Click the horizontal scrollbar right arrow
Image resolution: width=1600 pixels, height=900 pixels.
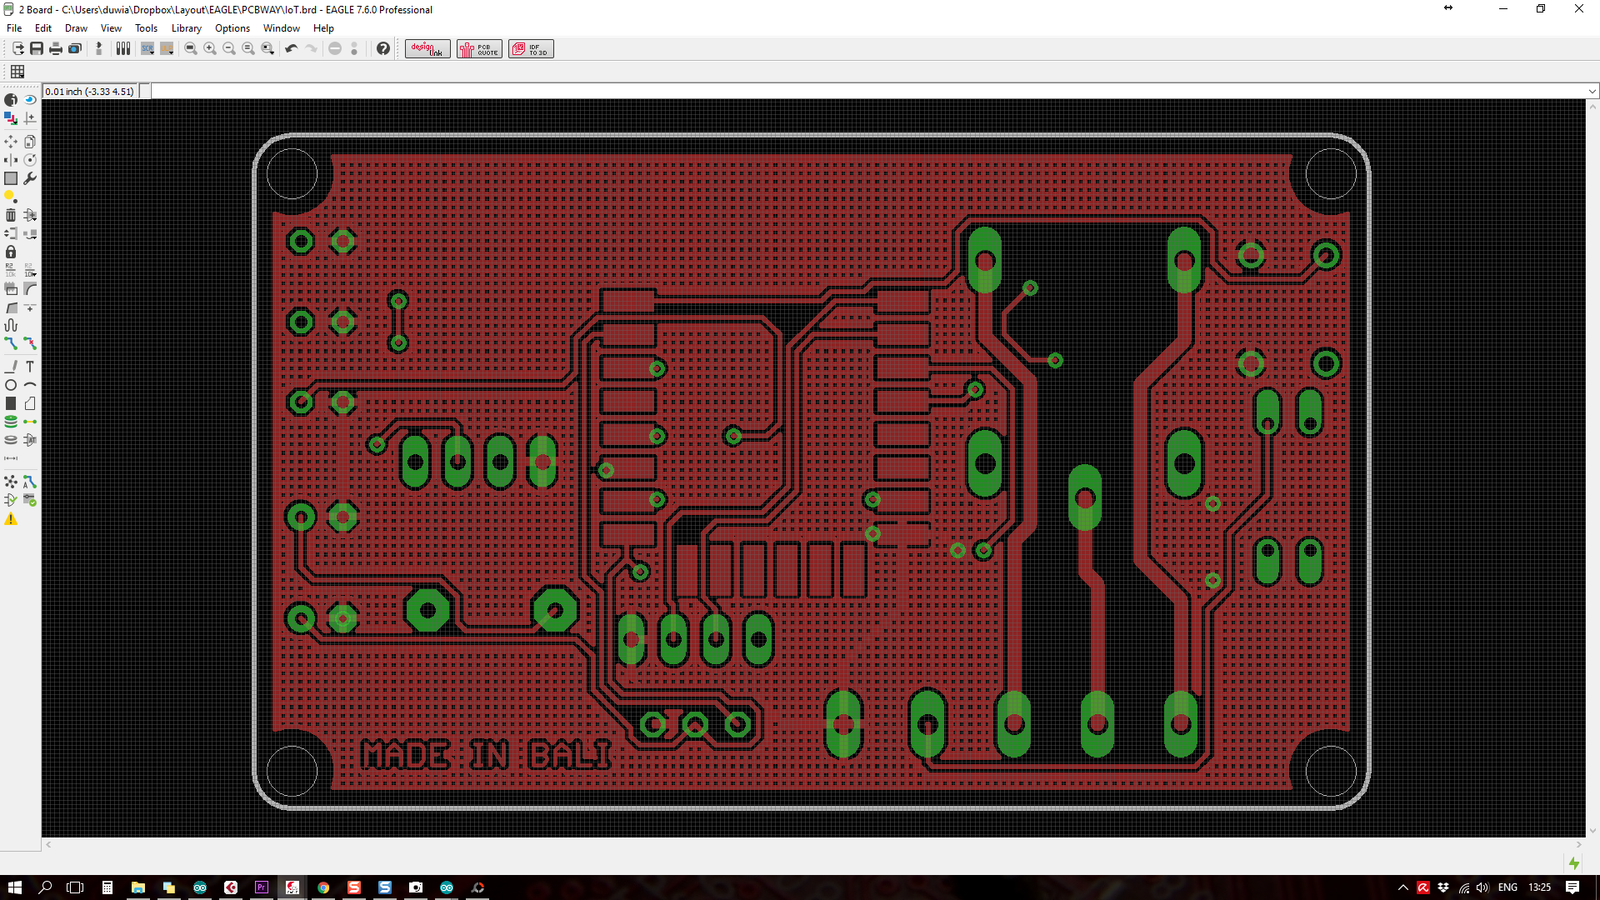tap(1579, 845)
